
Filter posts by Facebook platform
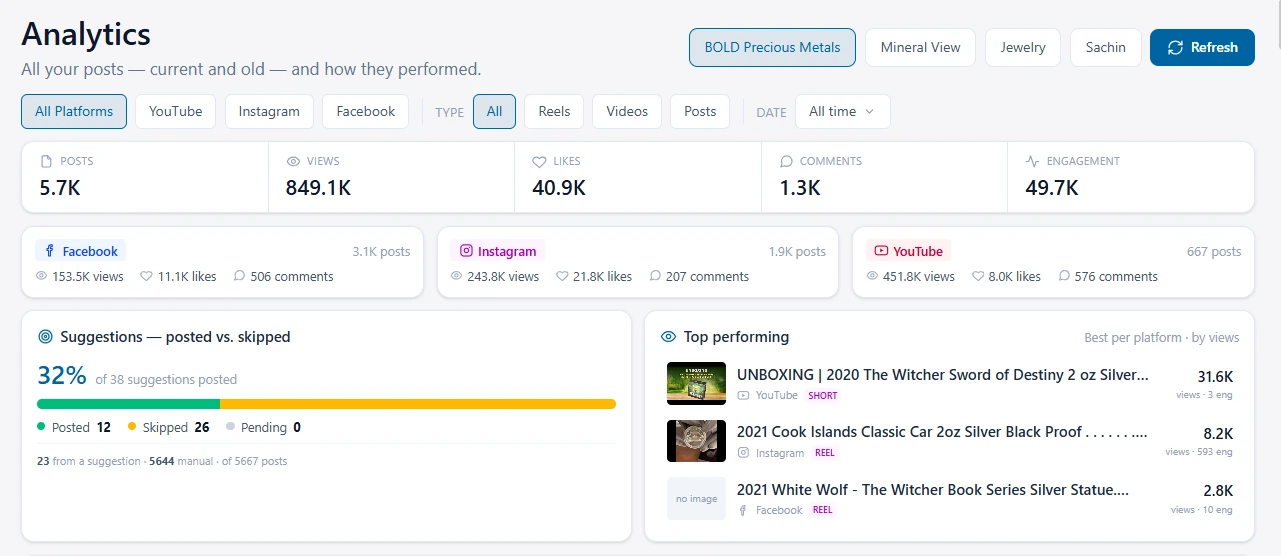click(x=366, y=111)
